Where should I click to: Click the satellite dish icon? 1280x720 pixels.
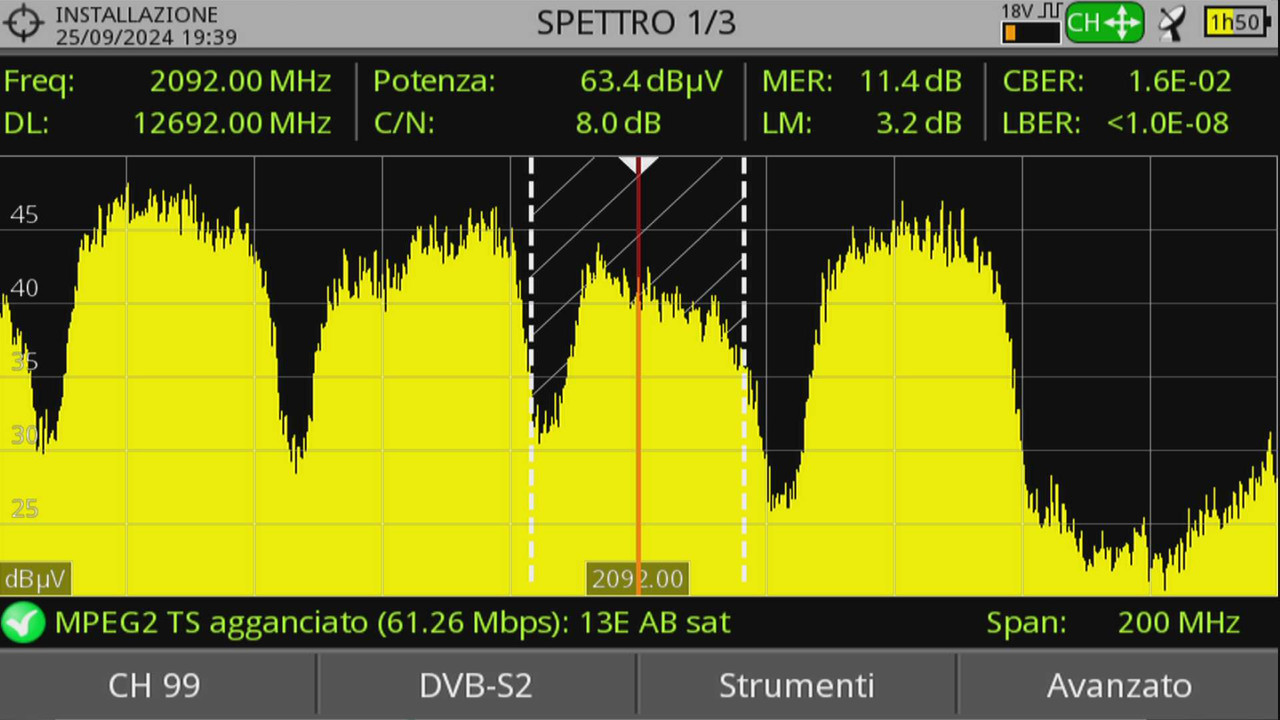[x=1173, y=23]
